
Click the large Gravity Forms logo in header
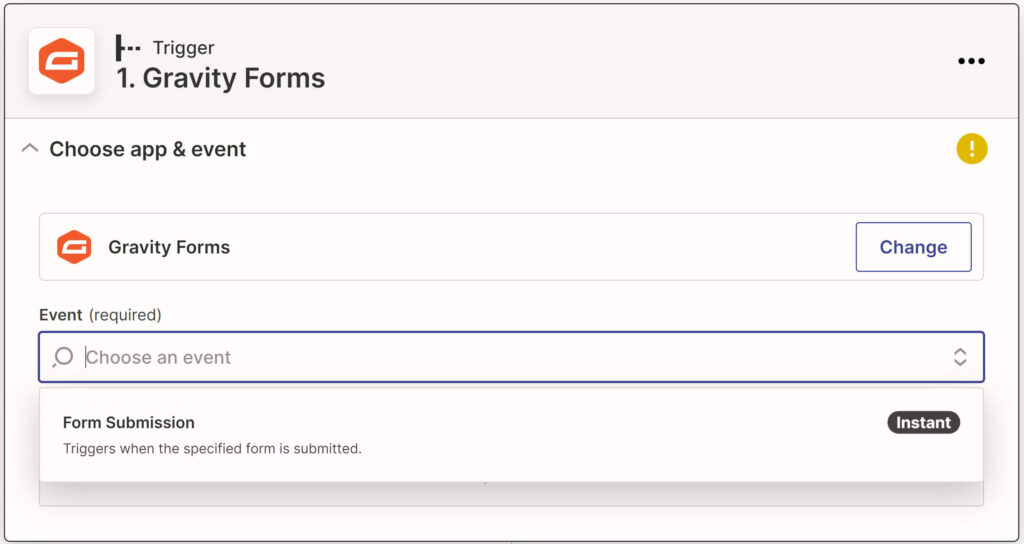coord(61,61)
